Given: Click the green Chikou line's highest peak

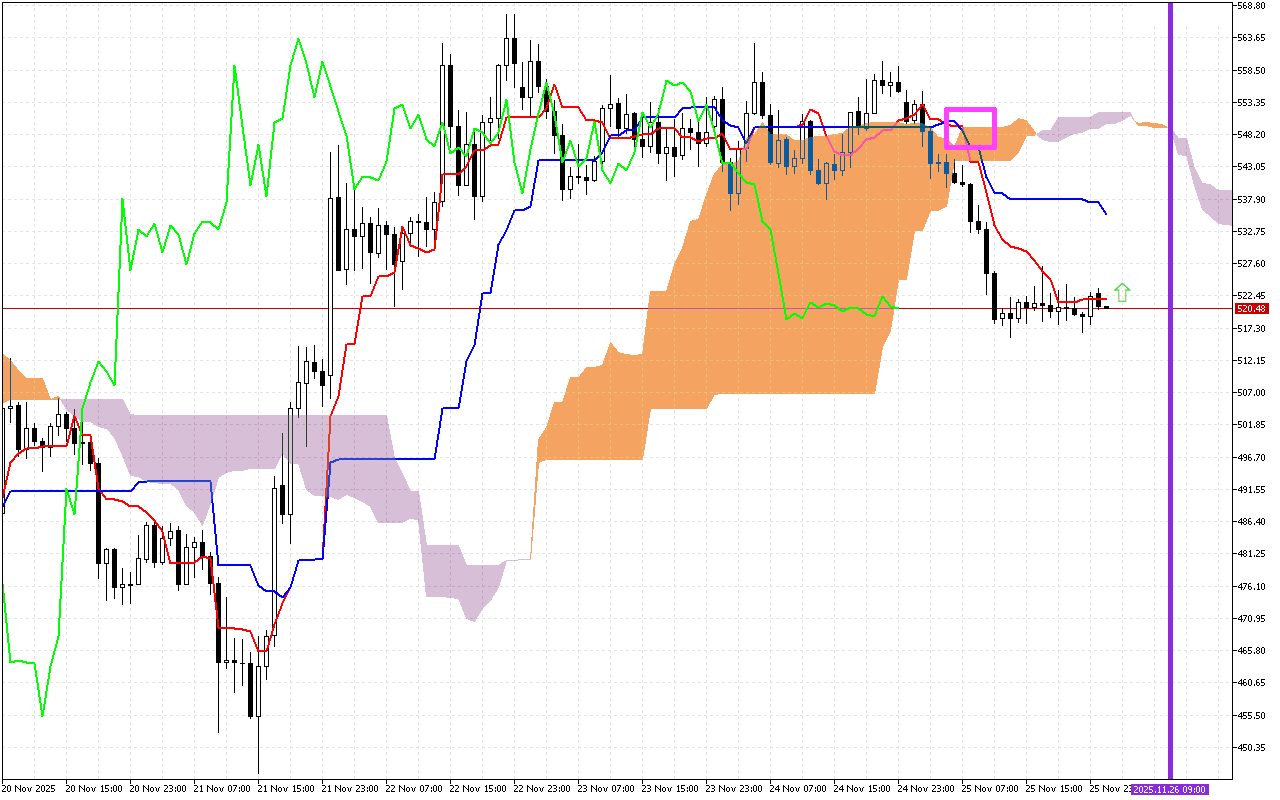Looking at the screenshot, I should [x=297, y=40].
